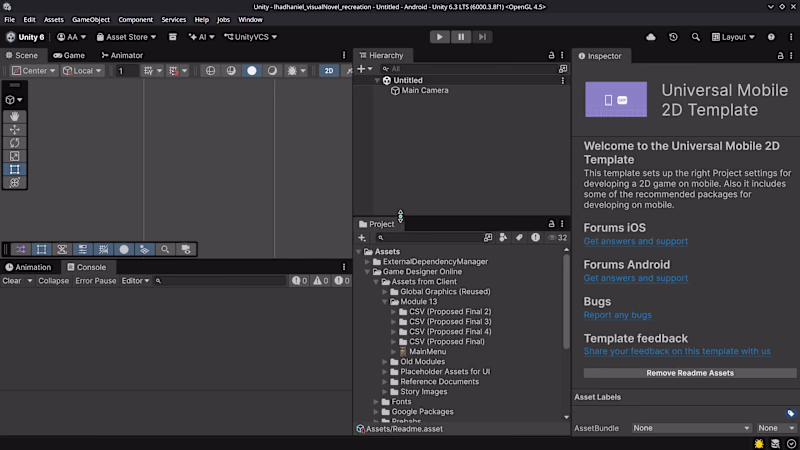The image size is (800, 450).
Task: Open the Layout dropdown
Action: click(x=733, y=37)
